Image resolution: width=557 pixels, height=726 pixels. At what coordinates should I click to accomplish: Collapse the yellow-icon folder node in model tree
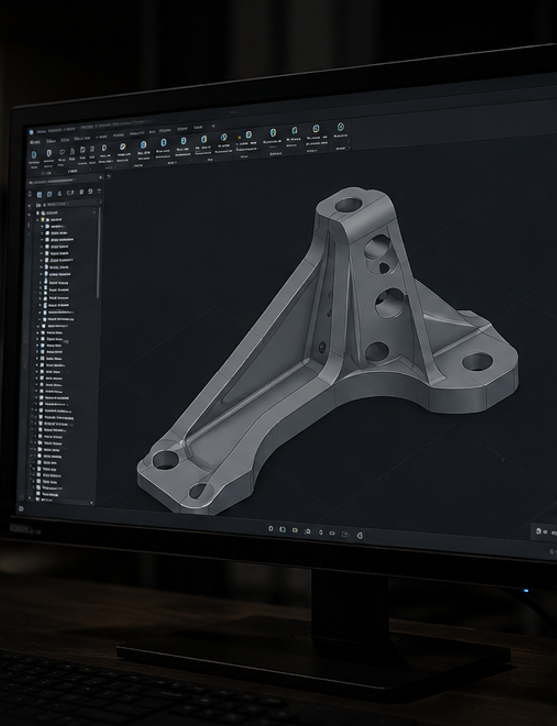(38, 220)
